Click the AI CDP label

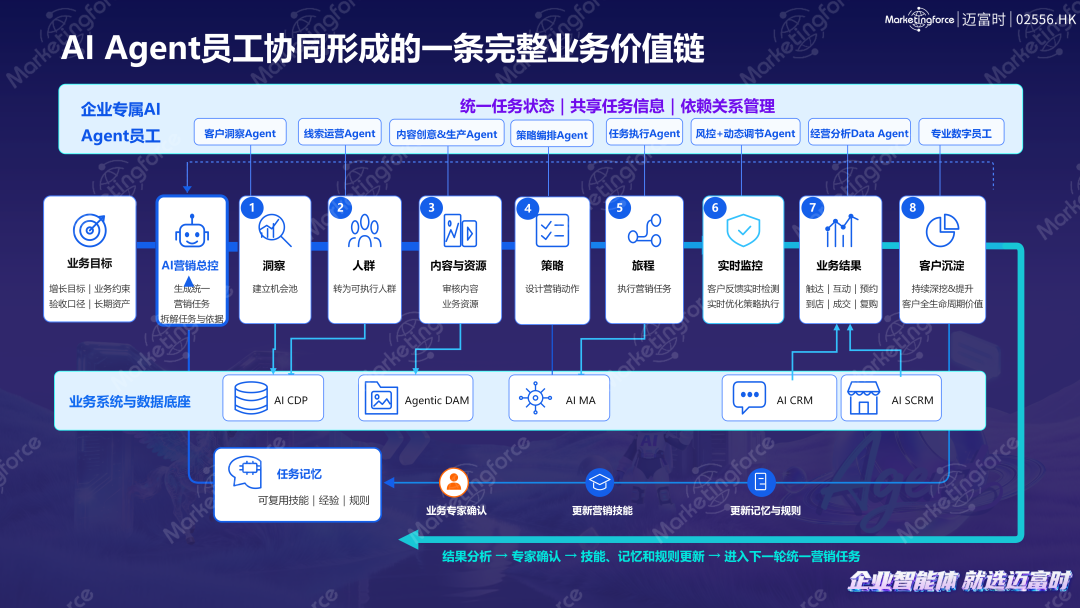291,400
